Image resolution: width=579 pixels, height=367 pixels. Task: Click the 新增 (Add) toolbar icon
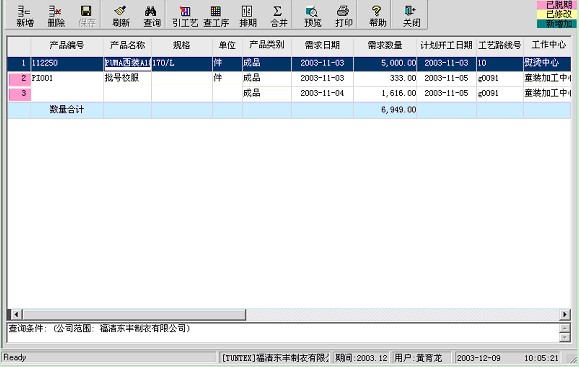(25, 16)
